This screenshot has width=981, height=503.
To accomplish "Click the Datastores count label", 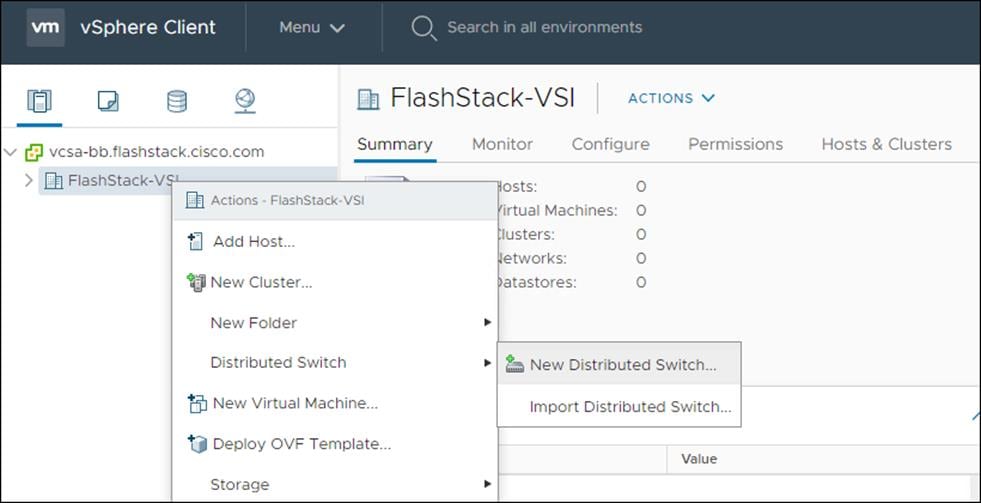I will pyautogui.click(x=536, y=282).
